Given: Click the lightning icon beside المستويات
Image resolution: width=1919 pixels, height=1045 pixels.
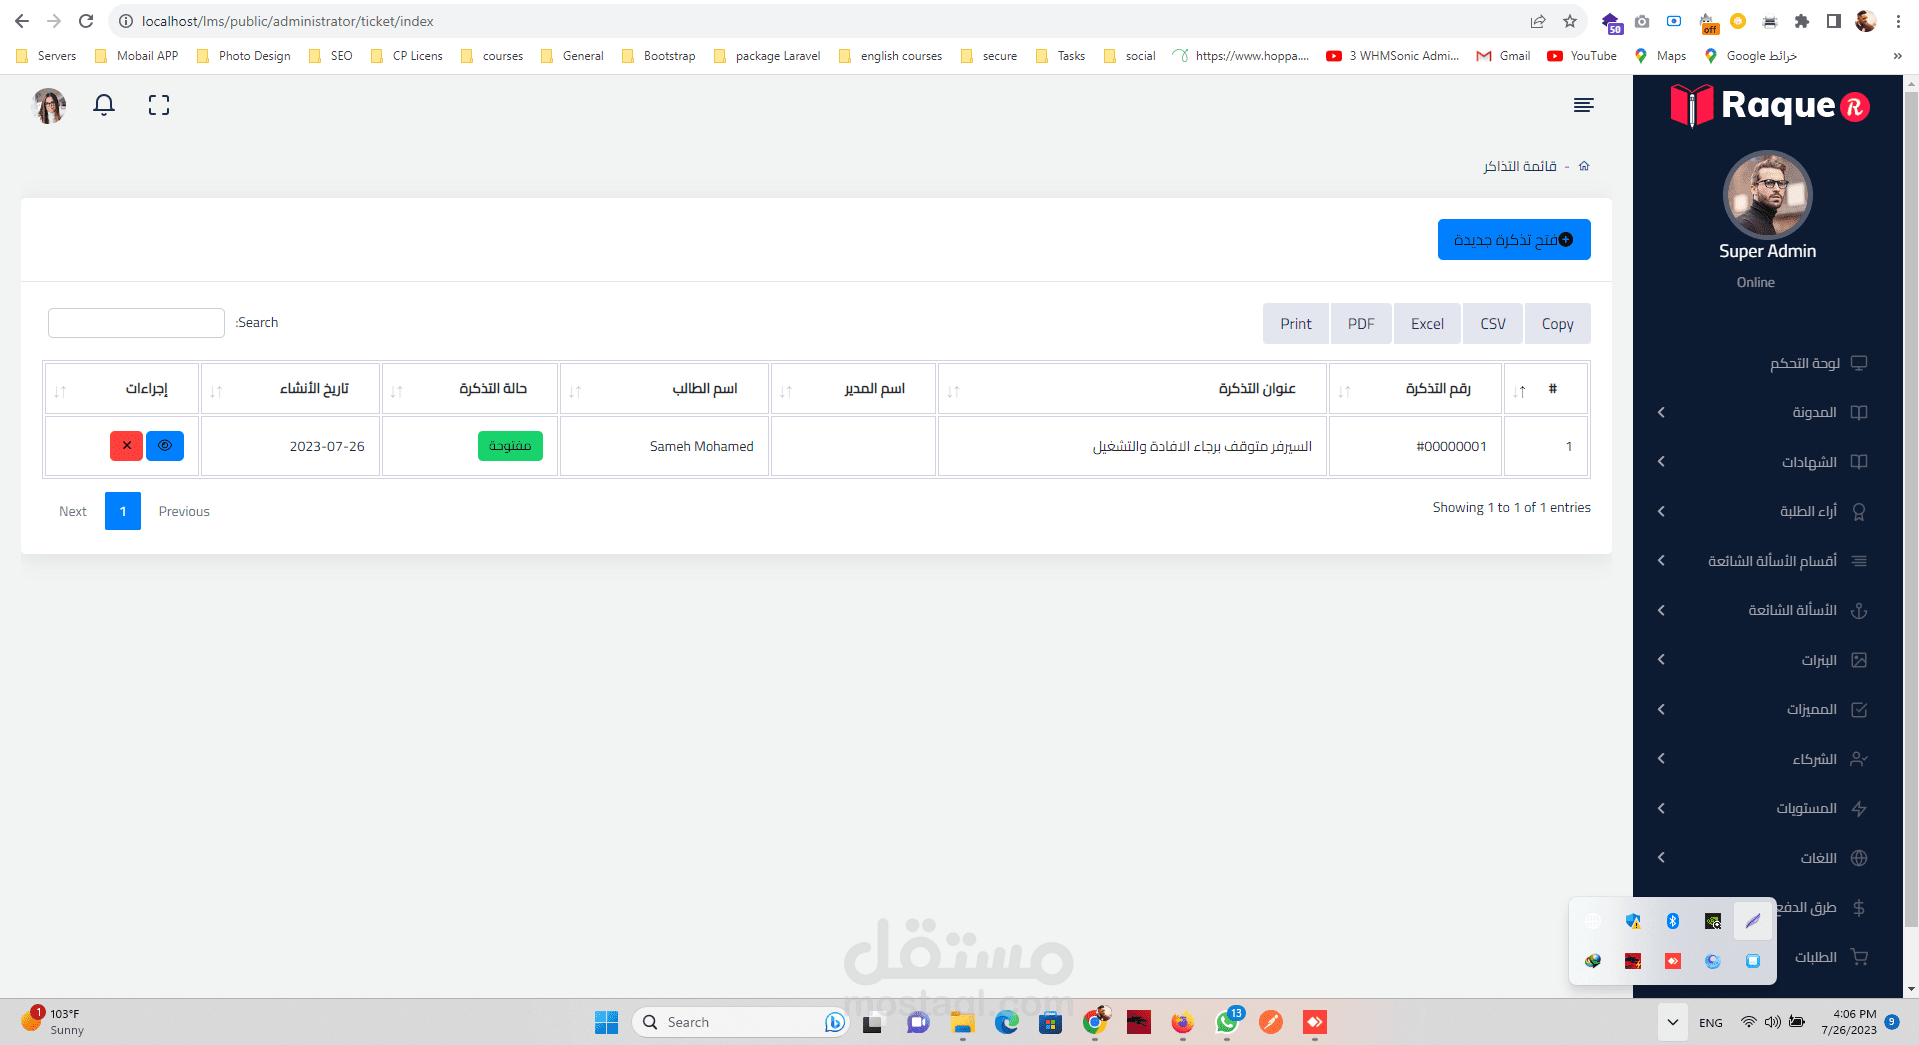Looking at the screenshot, I should tap(1859, 808).
